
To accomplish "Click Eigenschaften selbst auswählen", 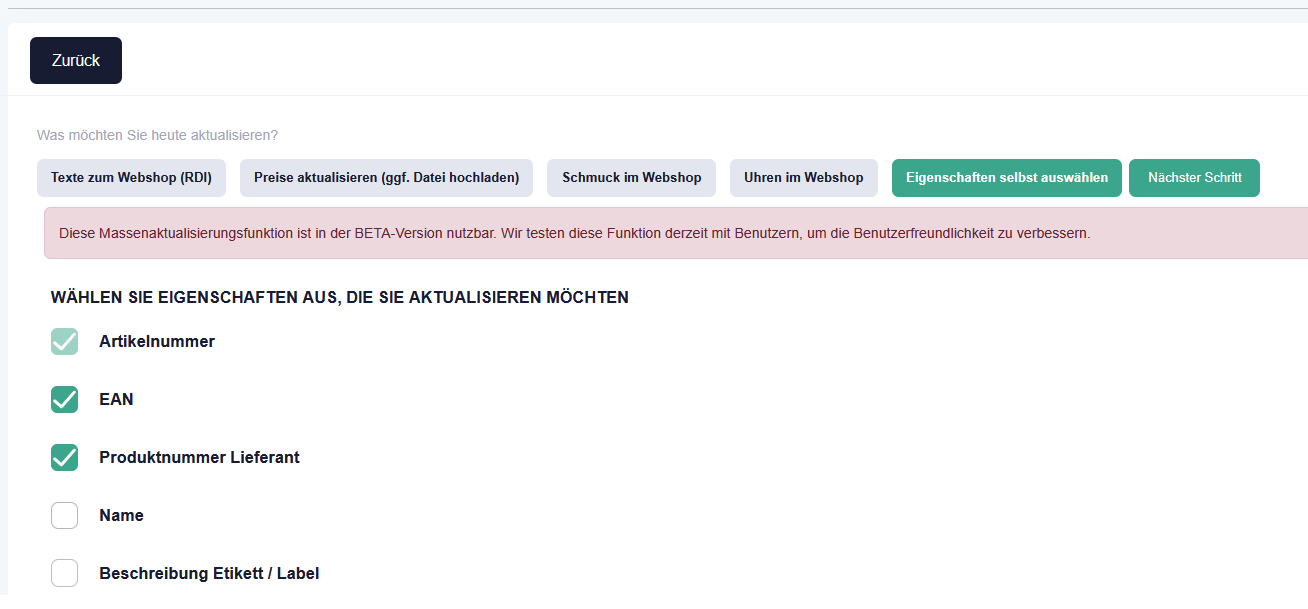I will point(1006,178).
